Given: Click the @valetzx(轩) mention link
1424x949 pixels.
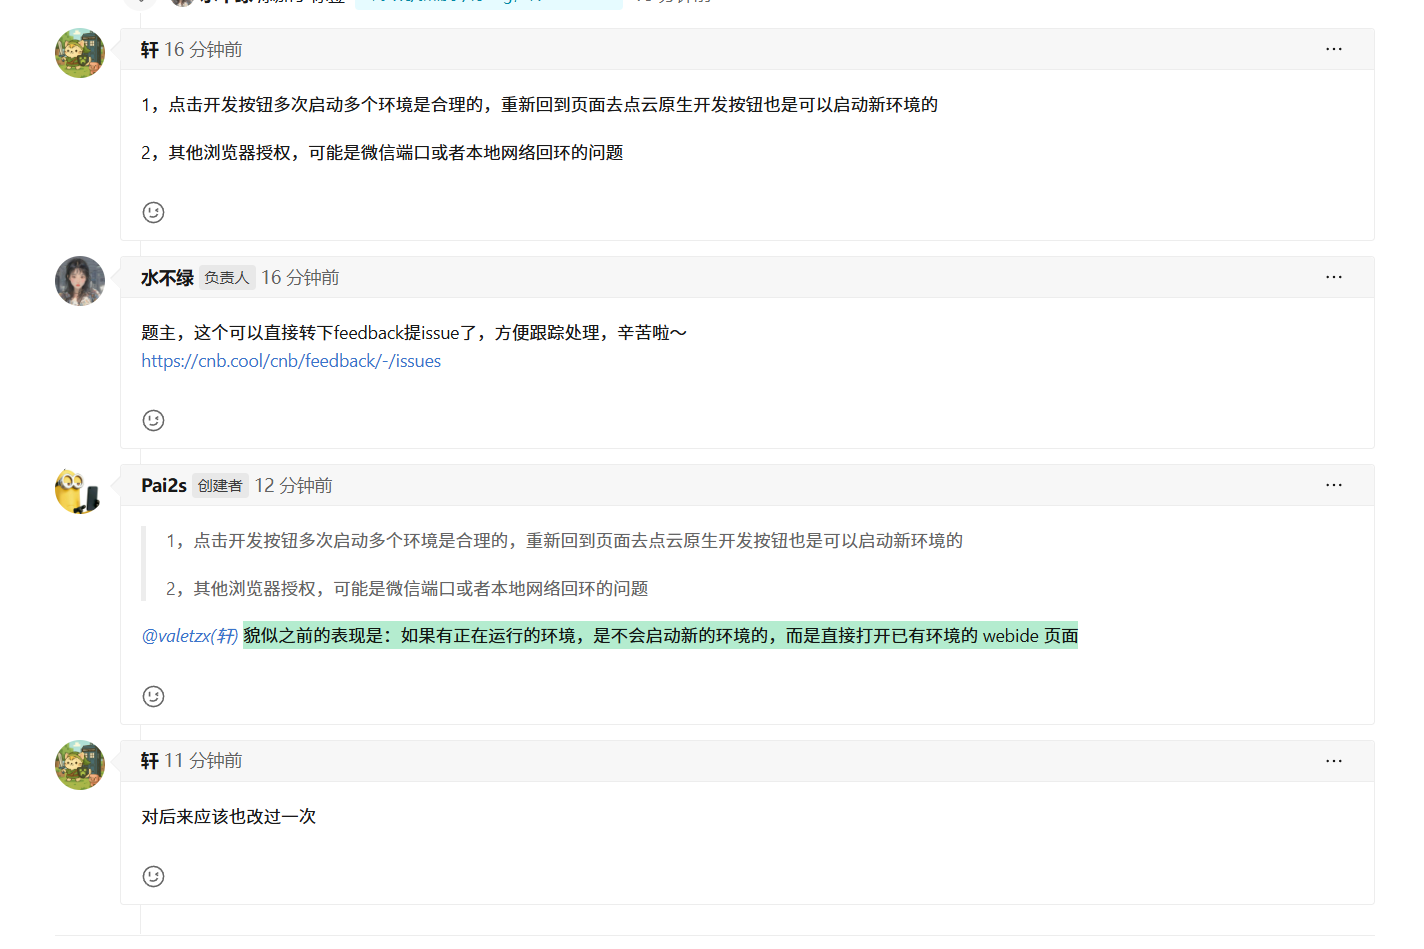Looking at the screenshot, I should pyautogui.click(x=188, y=636).
